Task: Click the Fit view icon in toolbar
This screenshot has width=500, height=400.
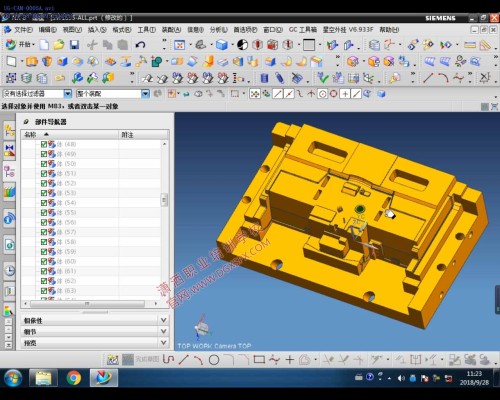Action: (179, 45)
